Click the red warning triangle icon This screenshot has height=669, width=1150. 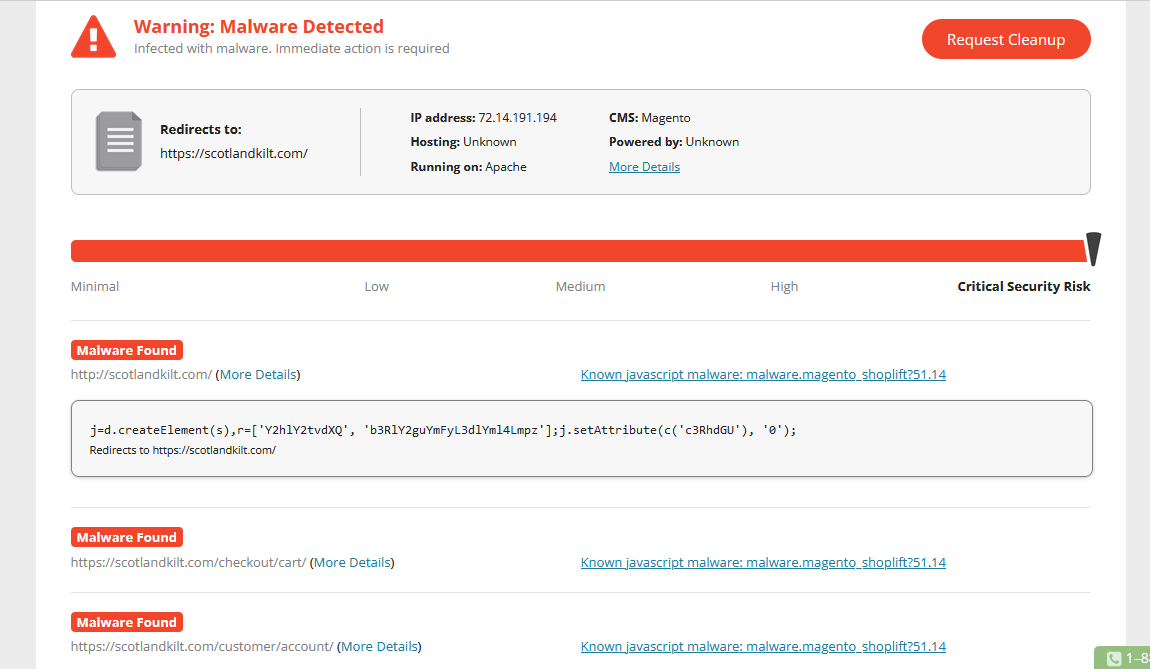pyautogui.click(x=94, y=37)
